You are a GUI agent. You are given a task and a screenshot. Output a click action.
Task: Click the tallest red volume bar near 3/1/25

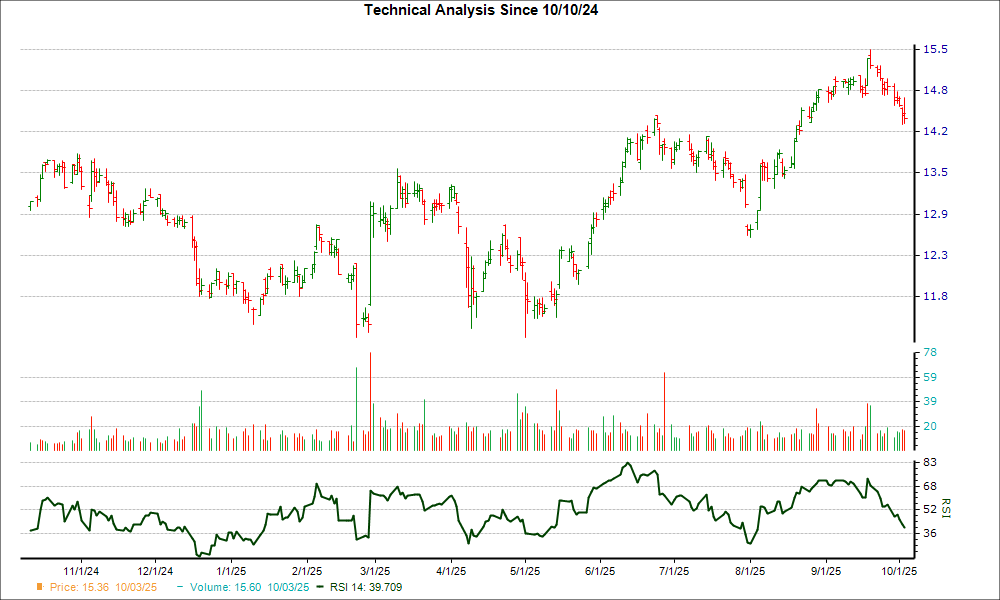(x=370, y=402)
